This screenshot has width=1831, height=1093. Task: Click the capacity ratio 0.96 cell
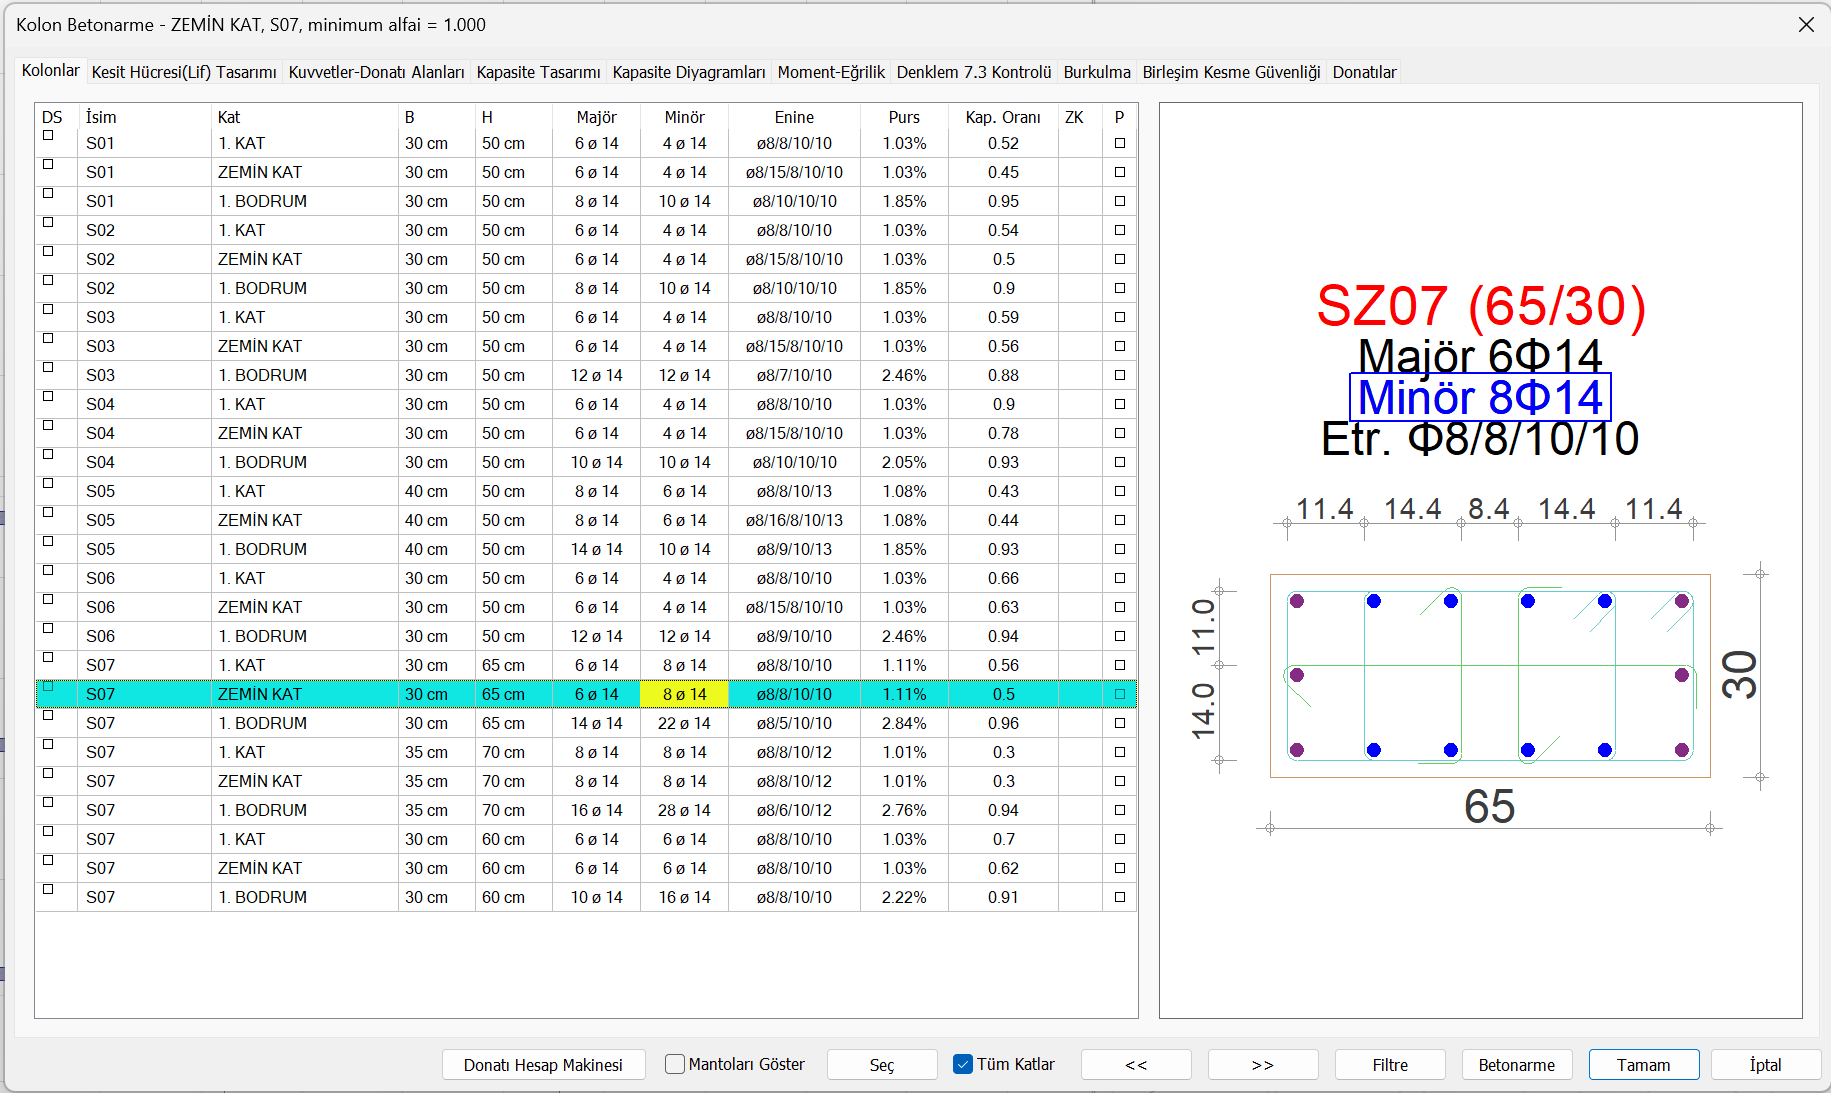click(x=1003, y=723)
